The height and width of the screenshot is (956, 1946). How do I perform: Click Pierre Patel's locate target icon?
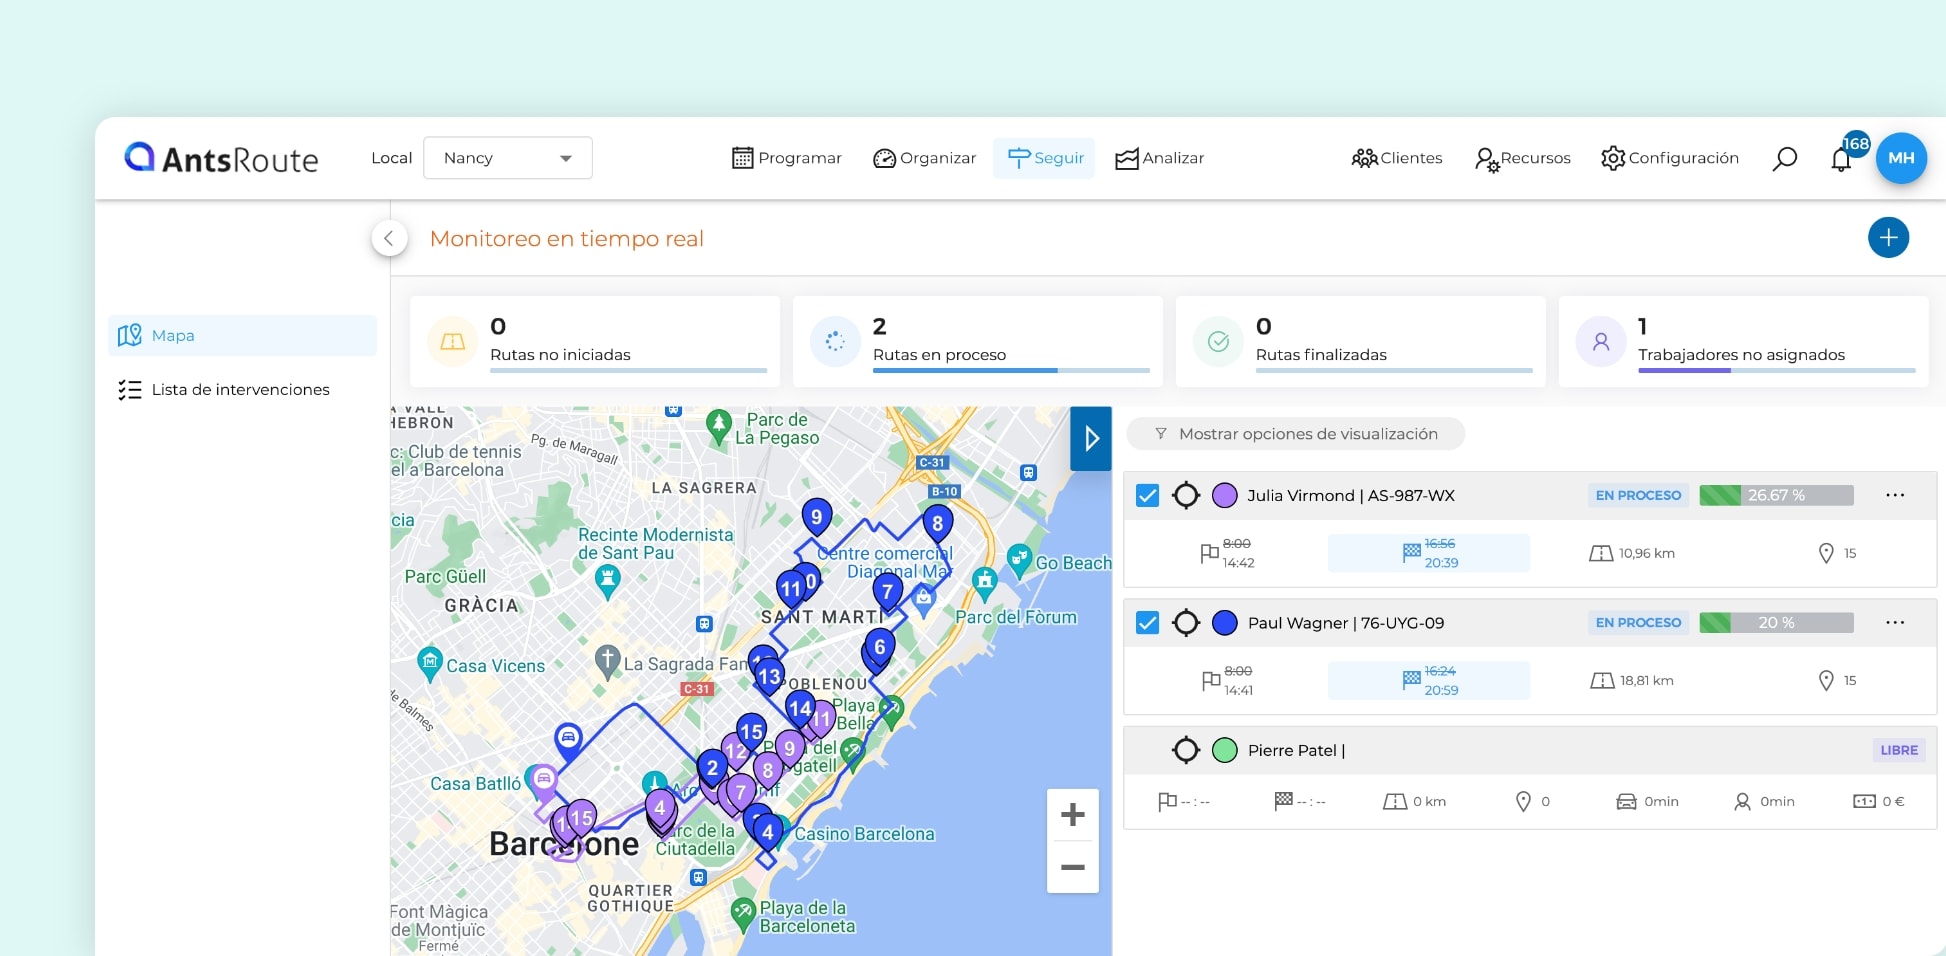(x=1186, y=750)
